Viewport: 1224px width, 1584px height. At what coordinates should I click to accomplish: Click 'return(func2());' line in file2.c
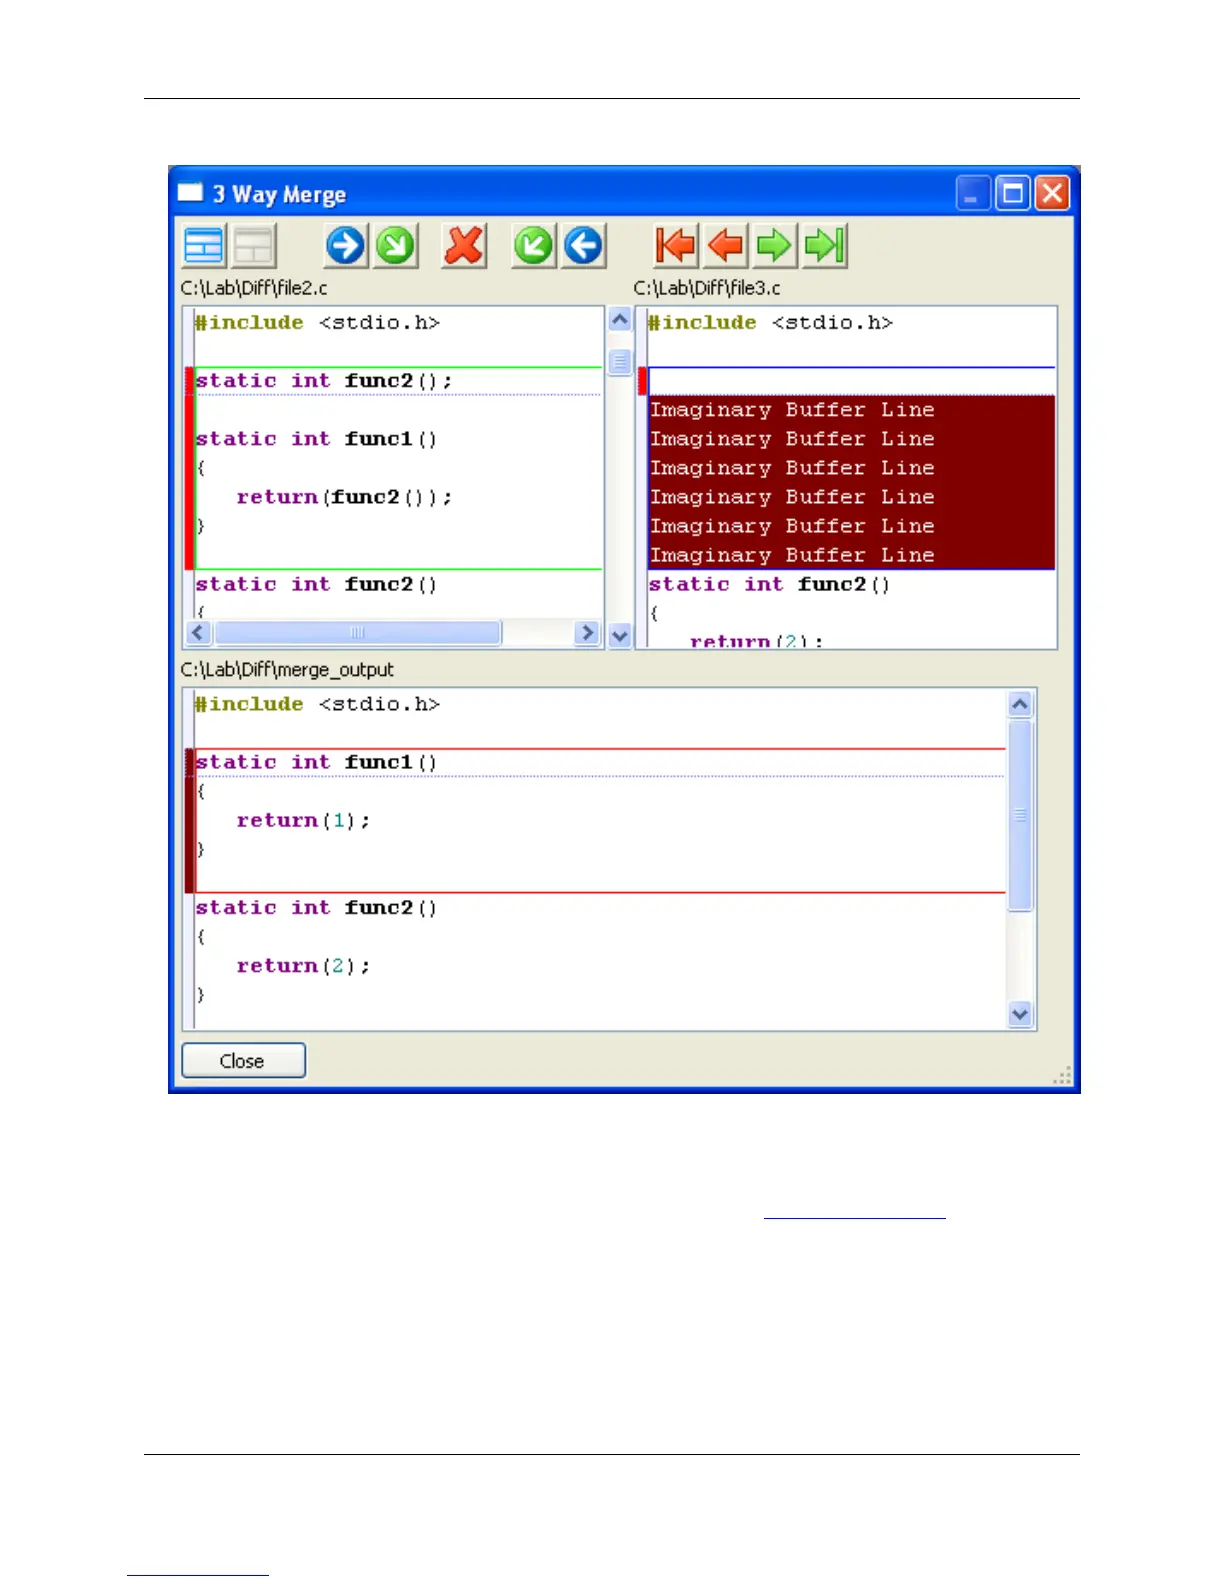(x=344, y=497)
